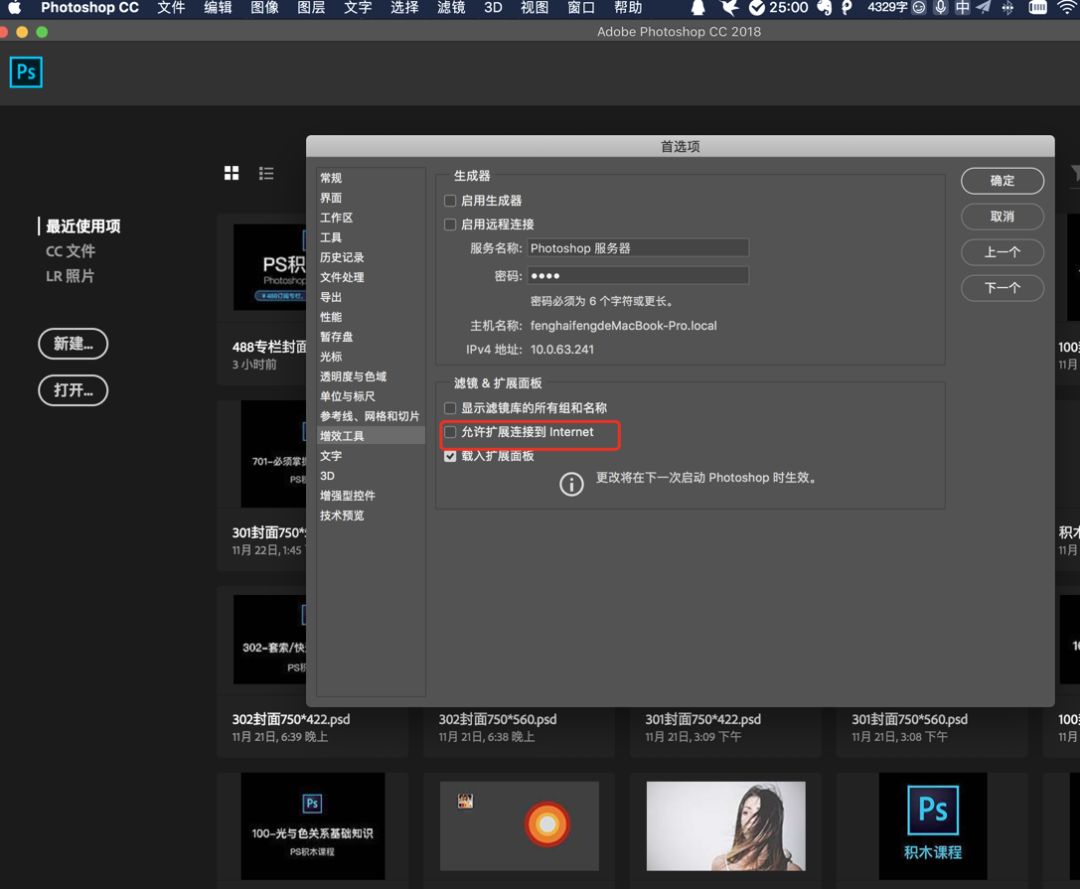This screenshot has width=1080, height=889.
Task: Open the 编辑 menu
Action: (x=218, y=8)
